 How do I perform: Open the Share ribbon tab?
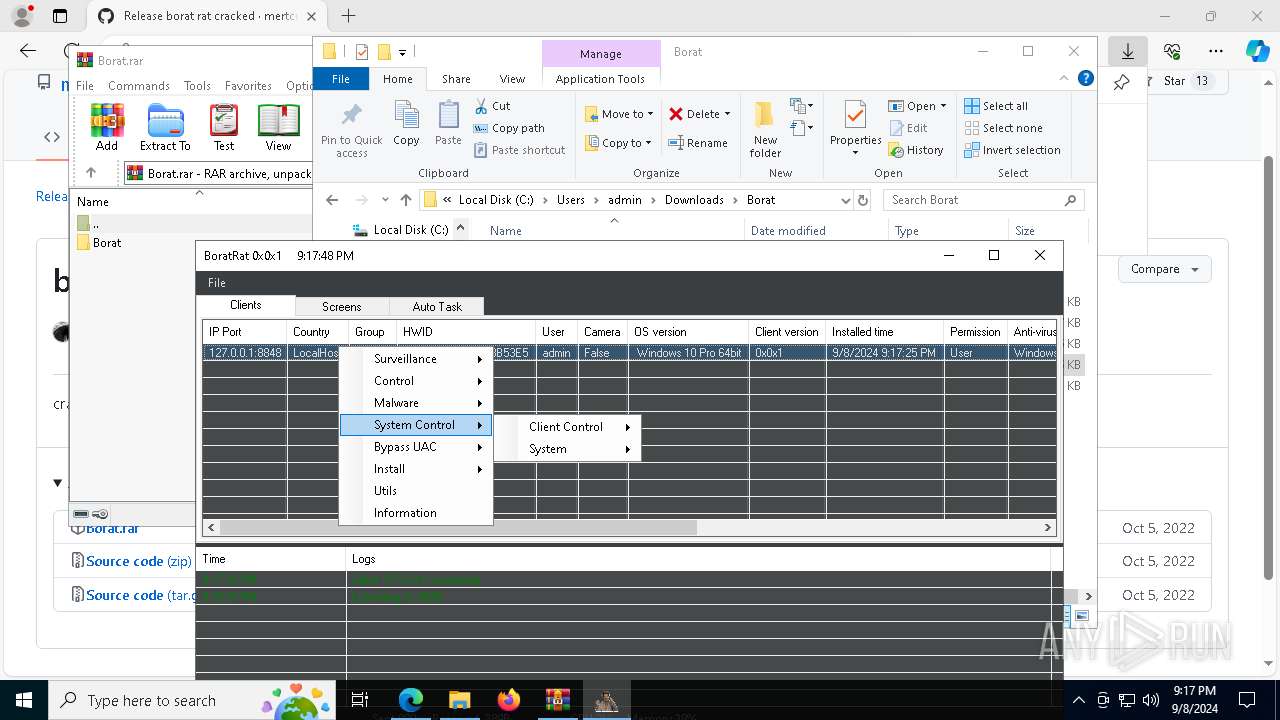[x=456, y=79]
